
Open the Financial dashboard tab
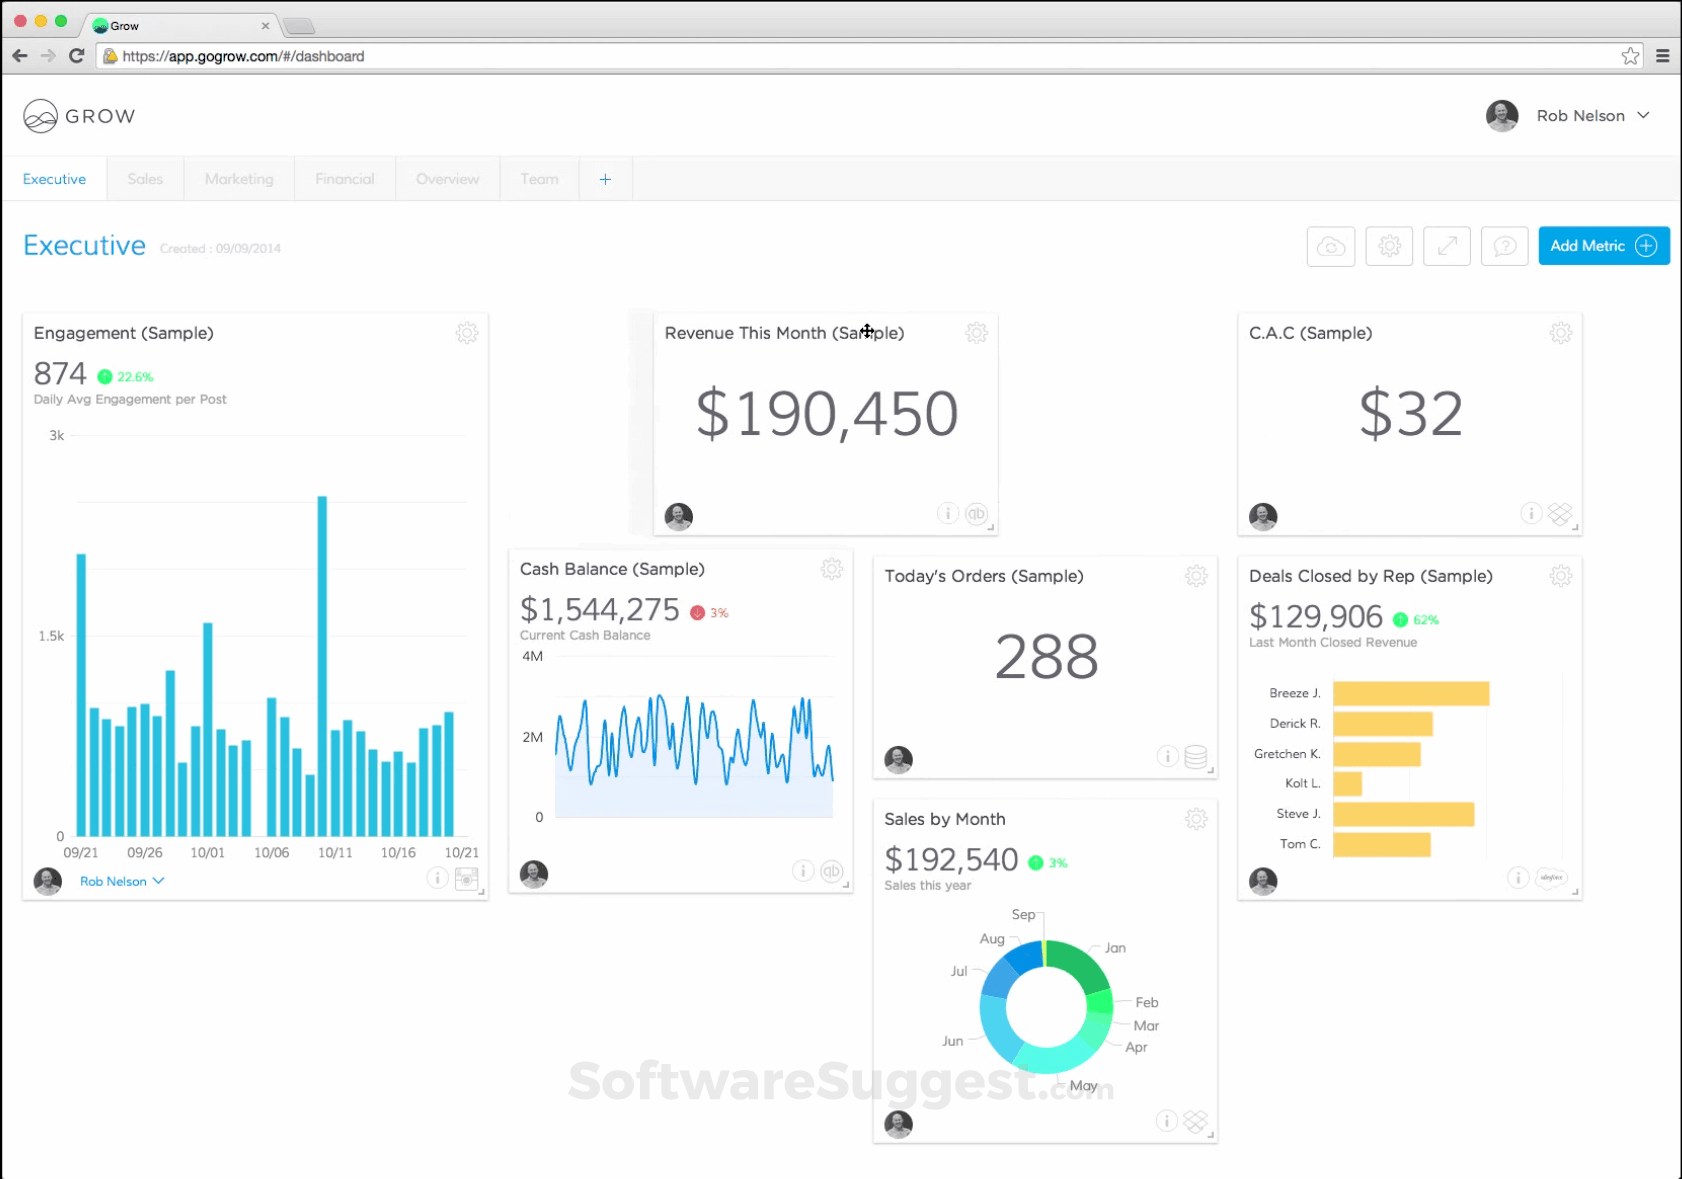(344, 178)
